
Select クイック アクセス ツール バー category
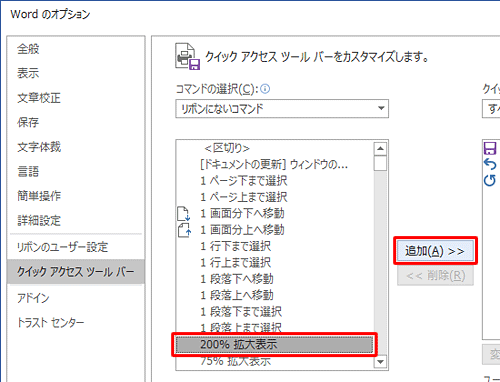[x=76, y=272]
